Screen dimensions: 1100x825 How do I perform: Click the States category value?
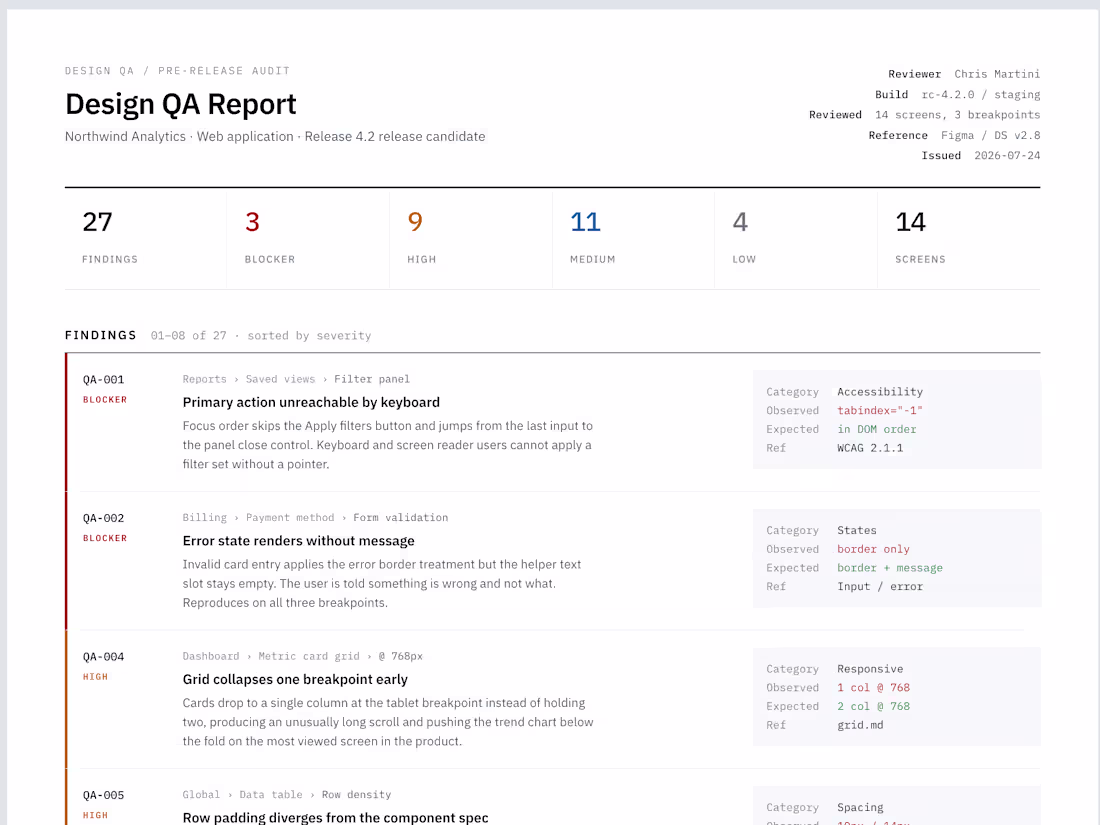coord(857,530)
